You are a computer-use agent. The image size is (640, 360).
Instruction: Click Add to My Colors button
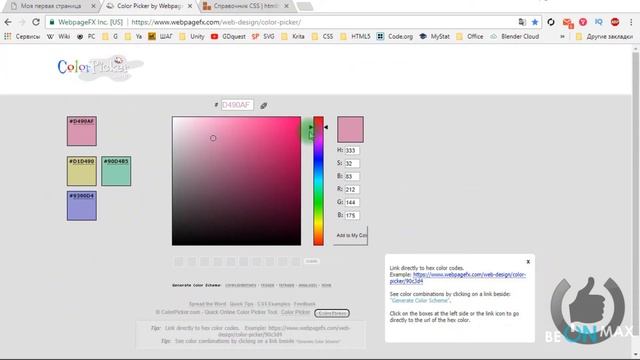coord(351,236)
